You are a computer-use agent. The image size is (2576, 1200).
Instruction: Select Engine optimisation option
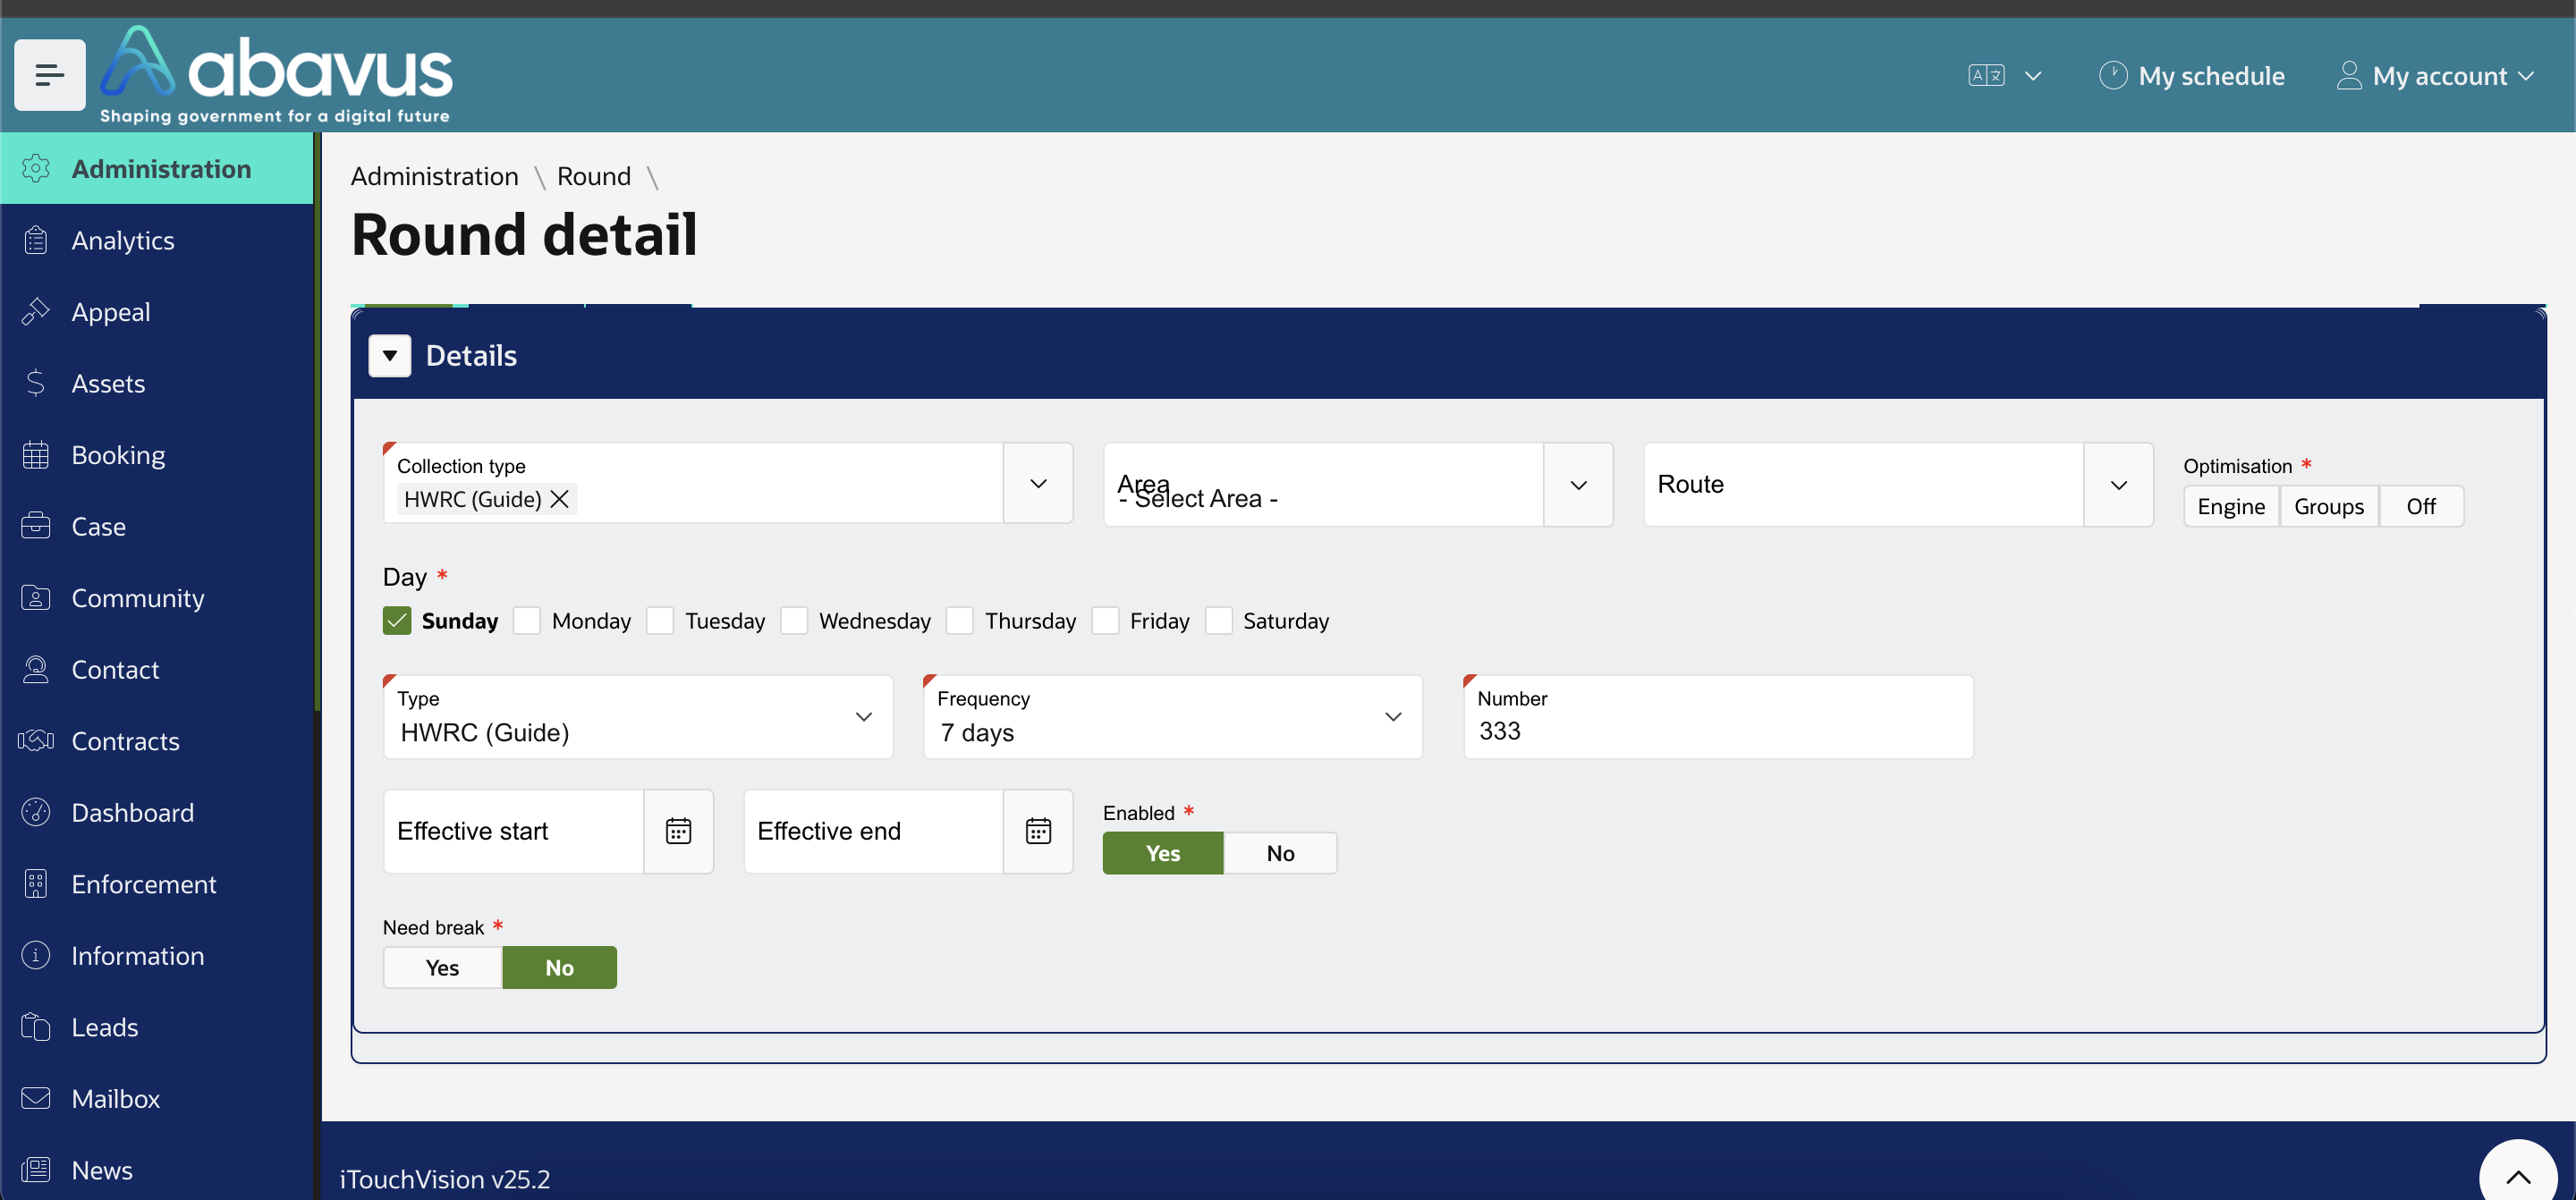2231,507
